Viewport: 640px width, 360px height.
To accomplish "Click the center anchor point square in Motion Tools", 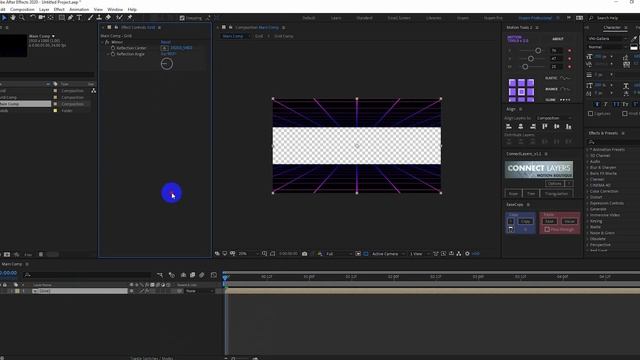I will tap(521, 92).
